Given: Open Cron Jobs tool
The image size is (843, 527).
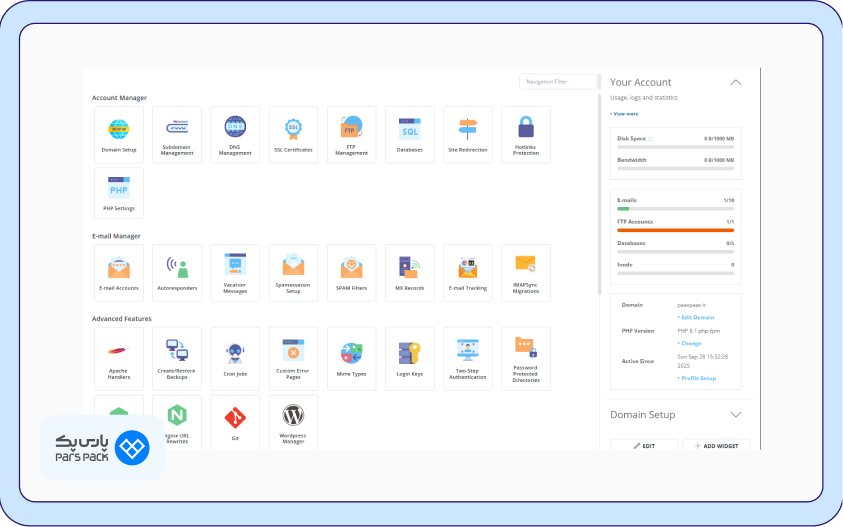Looking at the screenshot, I should click(235, 357).
